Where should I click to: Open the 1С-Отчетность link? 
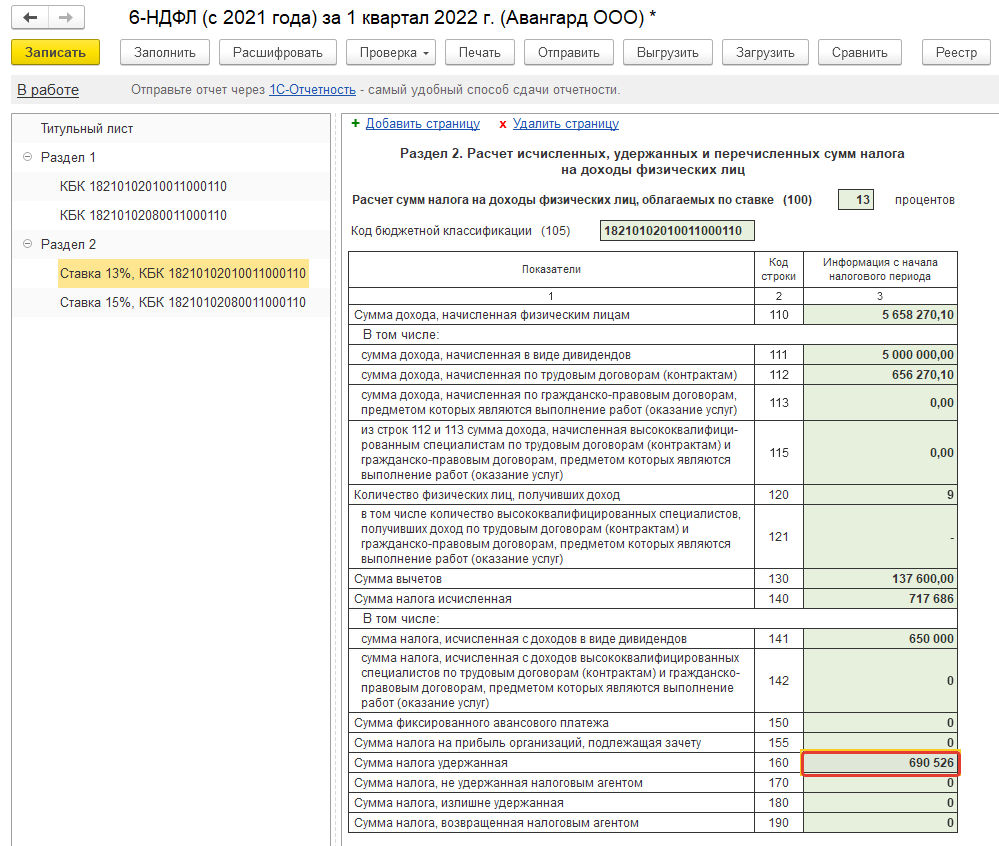coord(311,90)
